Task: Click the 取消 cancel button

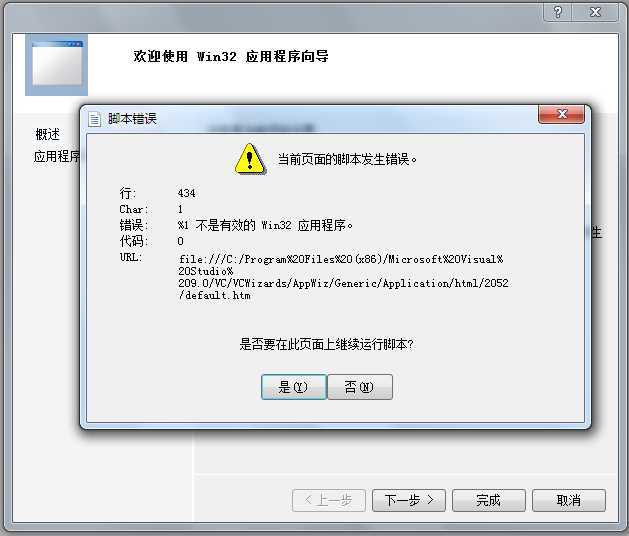Action: (x=569, y=500)
